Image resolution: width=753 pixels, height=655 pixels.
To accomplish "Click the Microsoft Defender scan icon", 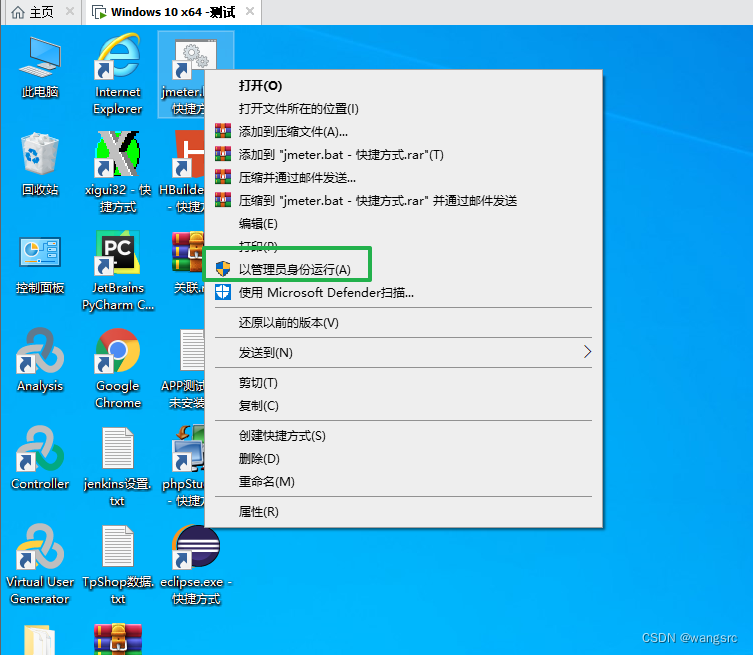I will [x=223, y=292].
